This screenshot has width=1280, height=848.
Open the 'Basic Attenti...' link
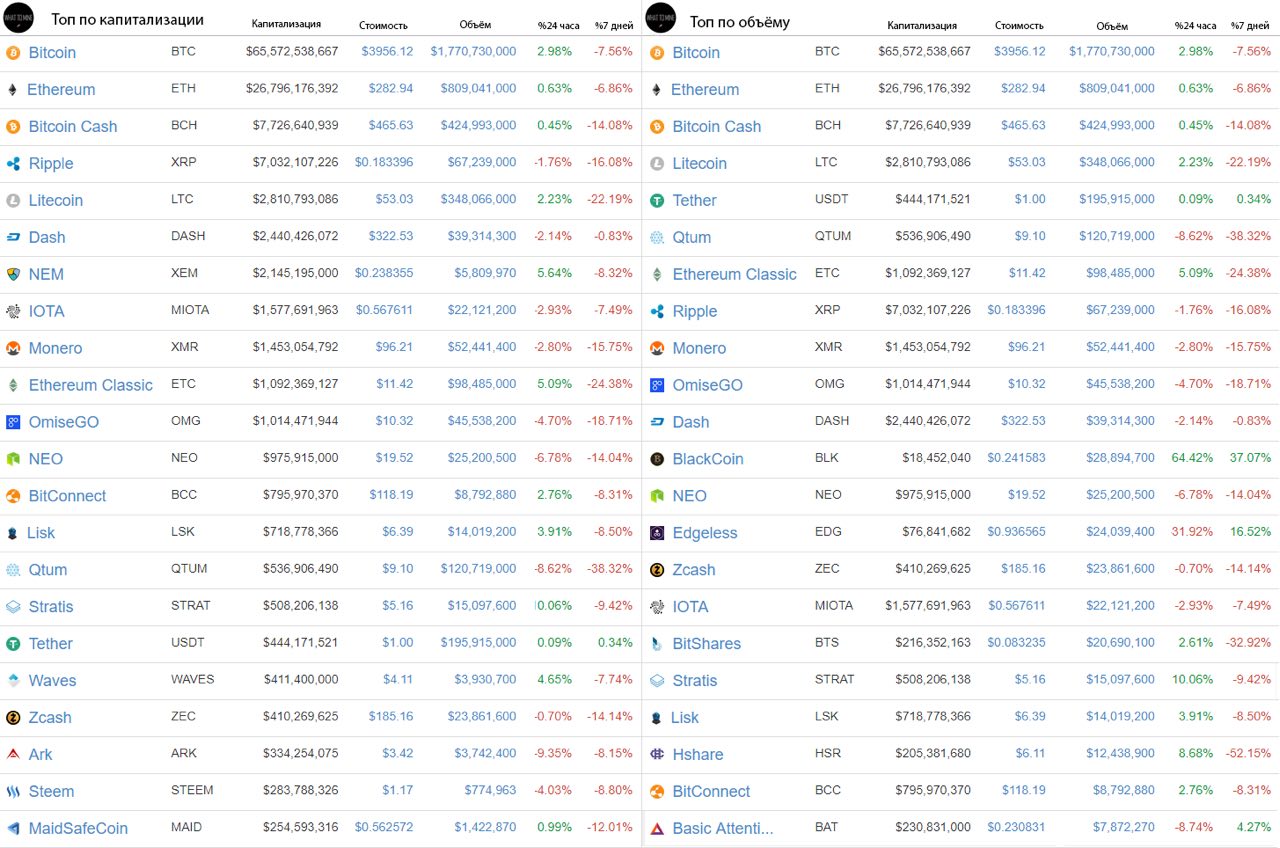[723, 828]
